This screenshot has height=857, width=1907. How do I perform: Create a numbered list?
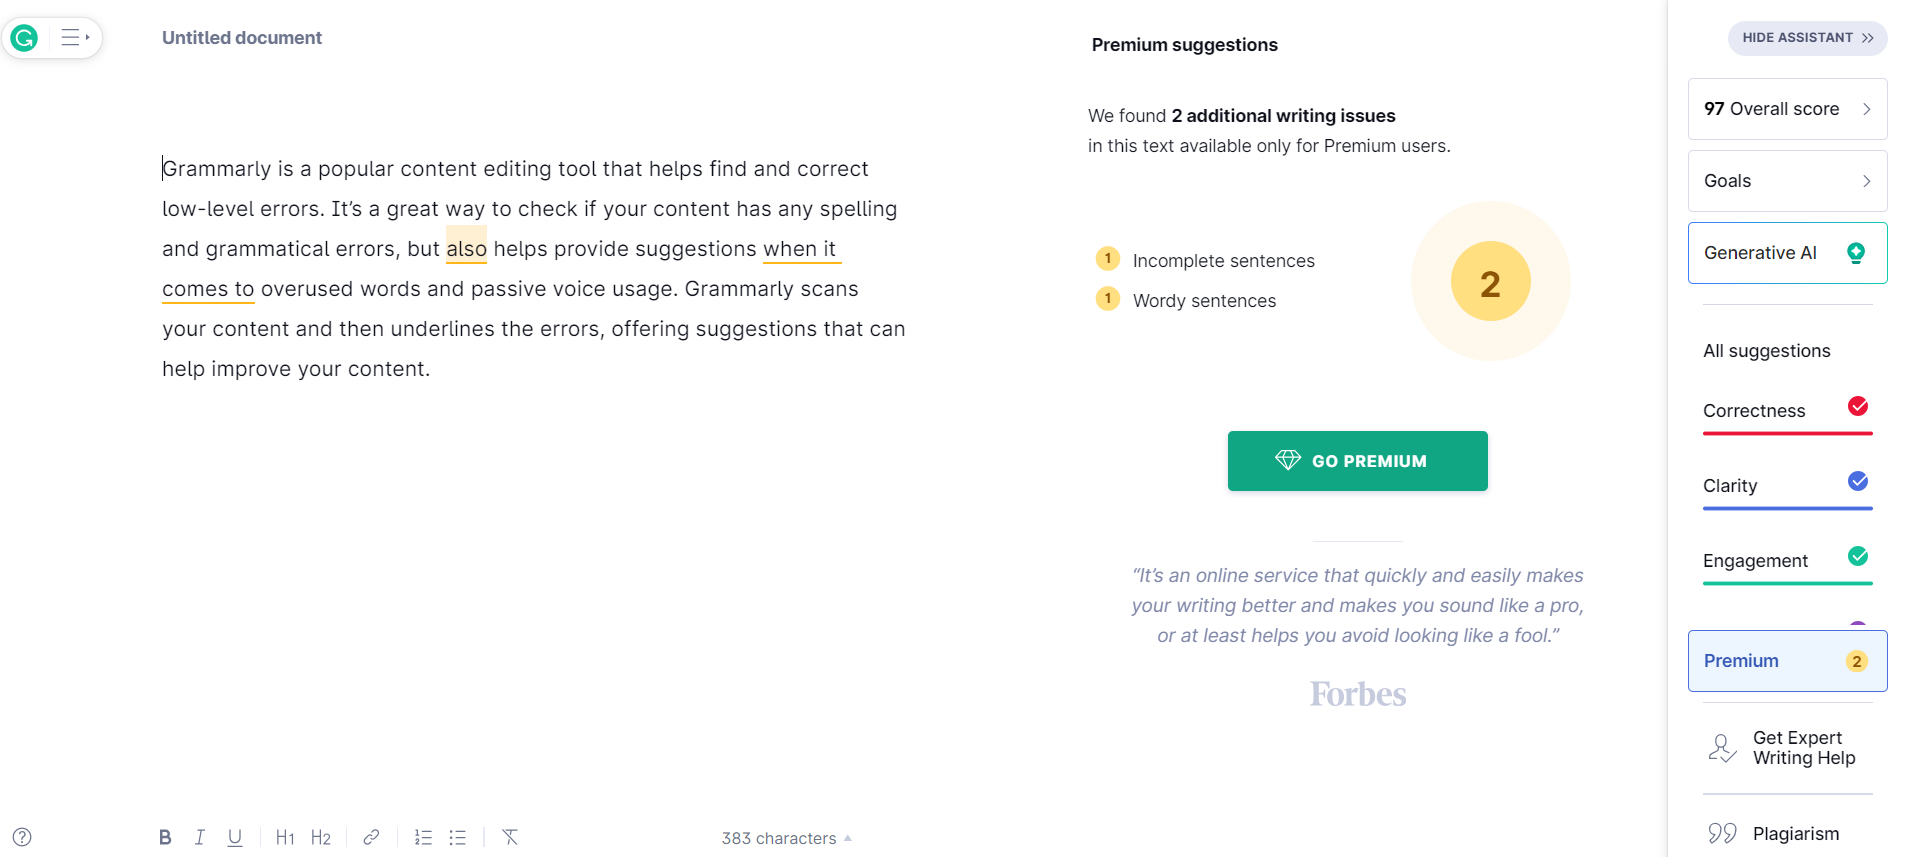pyautogui.click(x=424, y=837)
